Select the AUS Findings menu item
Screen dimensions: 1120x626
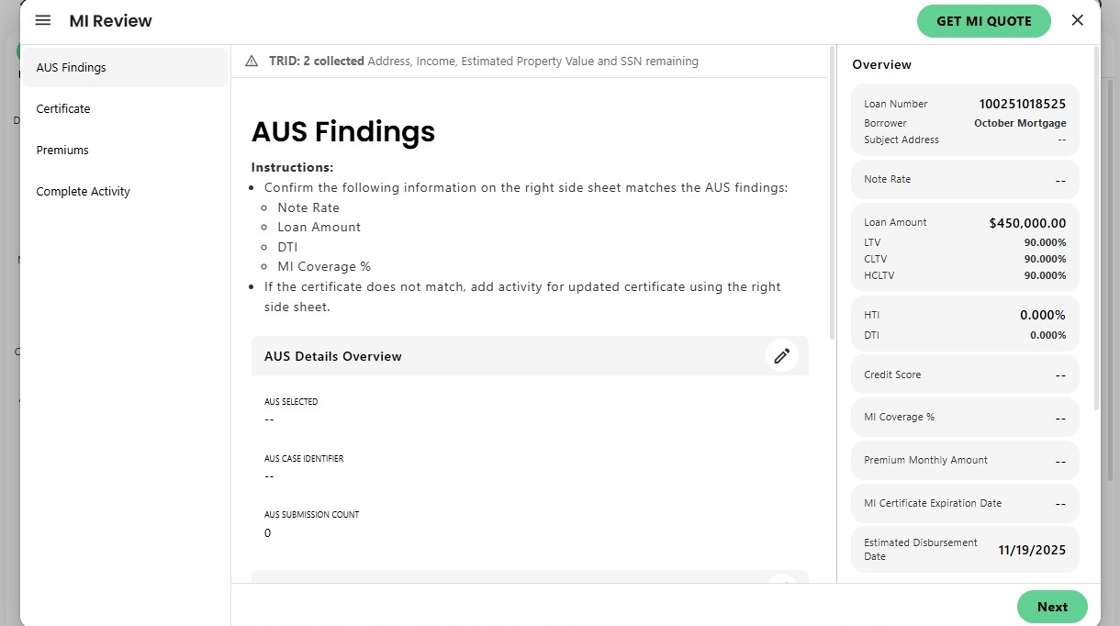point(125,68)
